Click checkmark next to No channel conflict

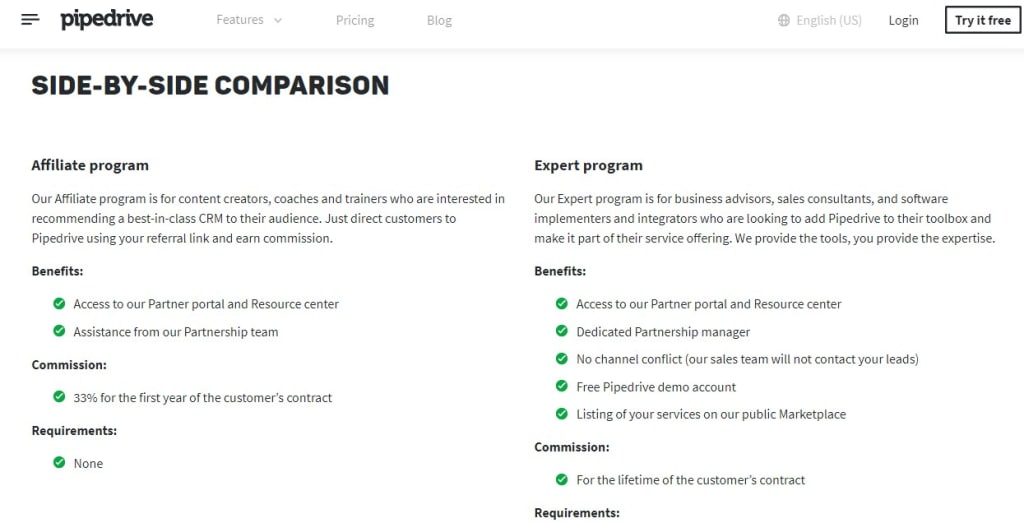(562, 358)
